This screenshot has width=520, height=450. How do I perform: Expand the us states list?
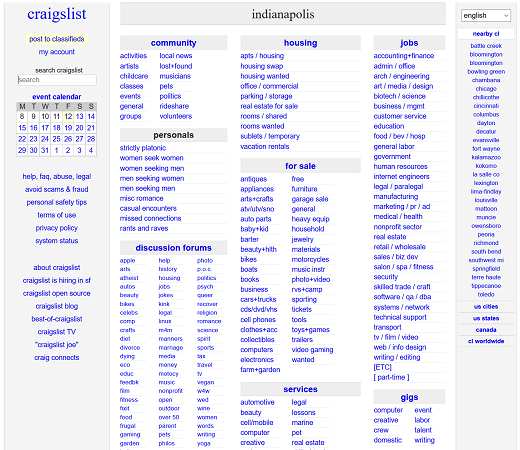click(486, 318)
